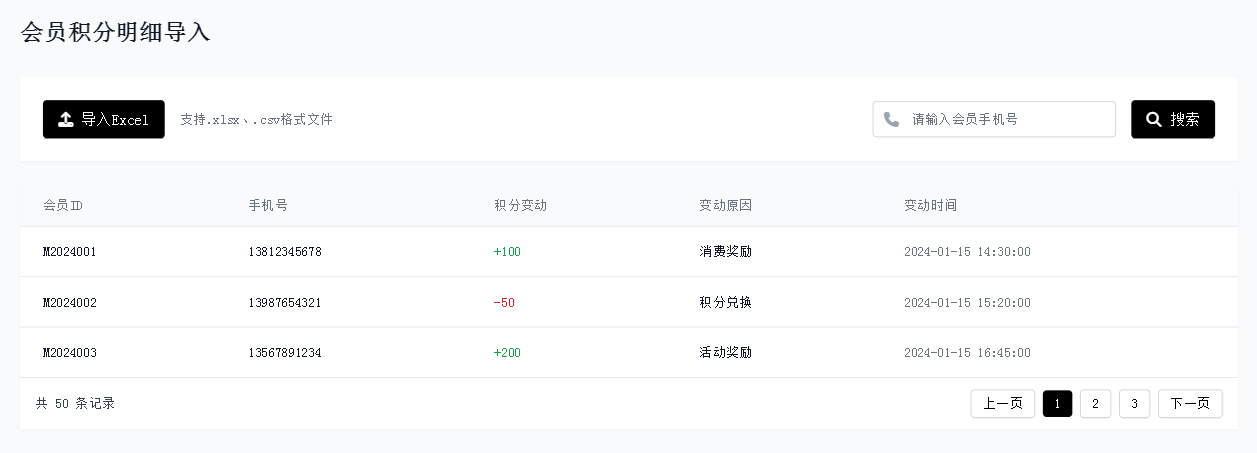
Task: Click the 手机号 column header
Action: (x=268, y=205)
